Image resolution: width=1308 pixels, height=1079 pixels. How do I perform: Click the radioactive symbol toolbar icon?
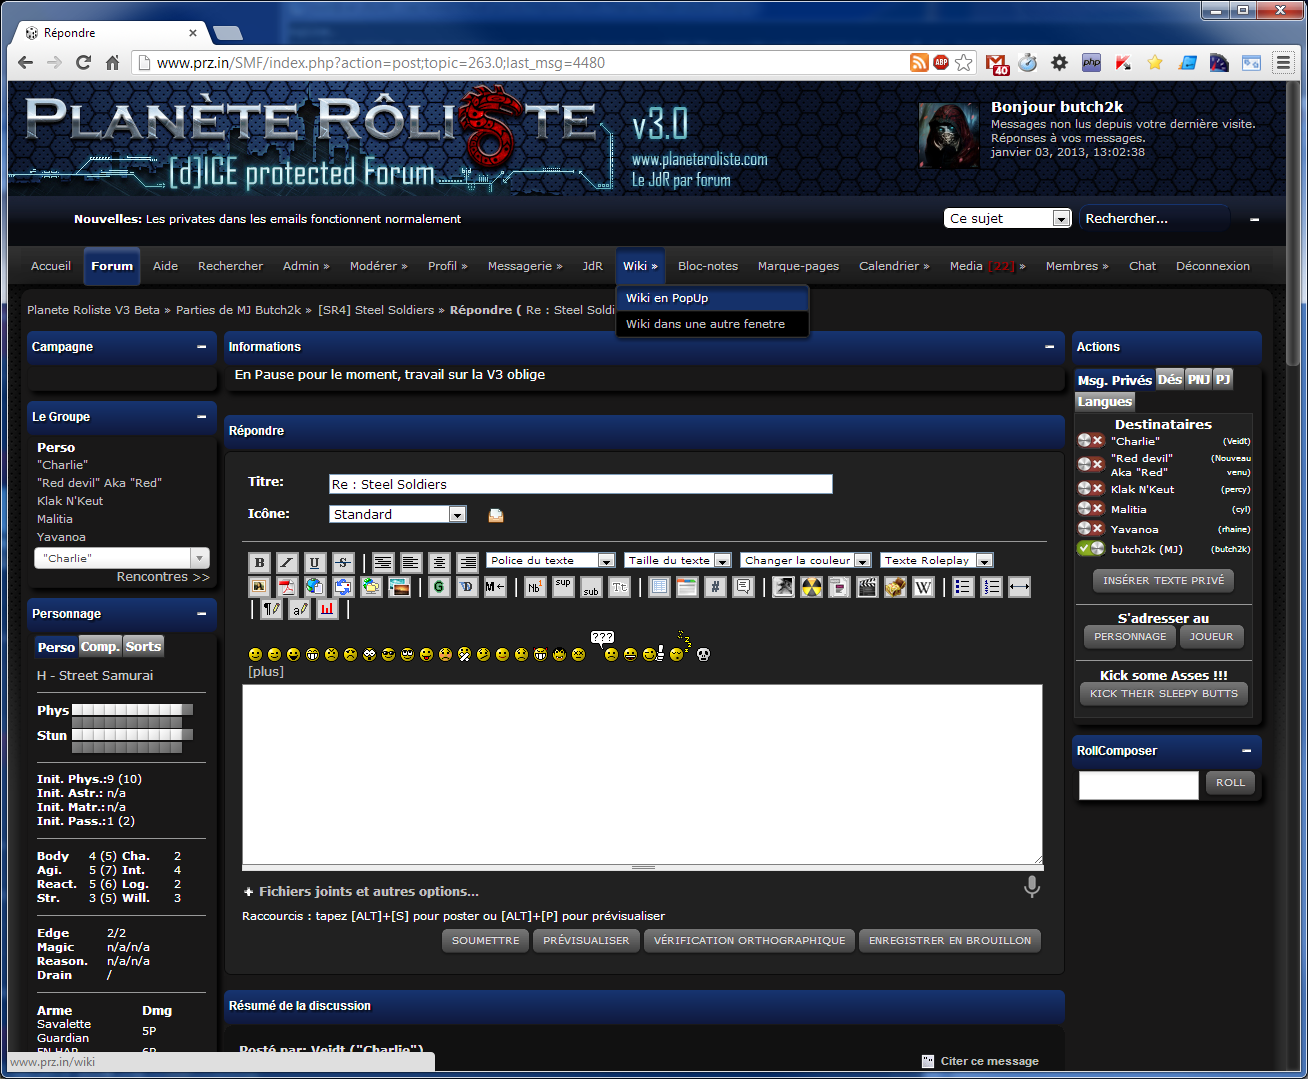[811, 587]
